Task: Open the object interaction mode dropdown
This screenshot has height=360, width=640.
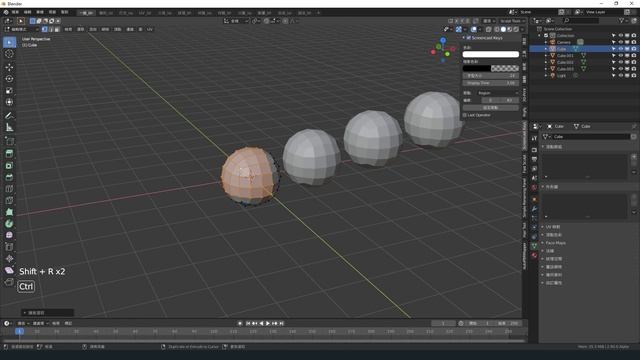Action: click(21, 29)
